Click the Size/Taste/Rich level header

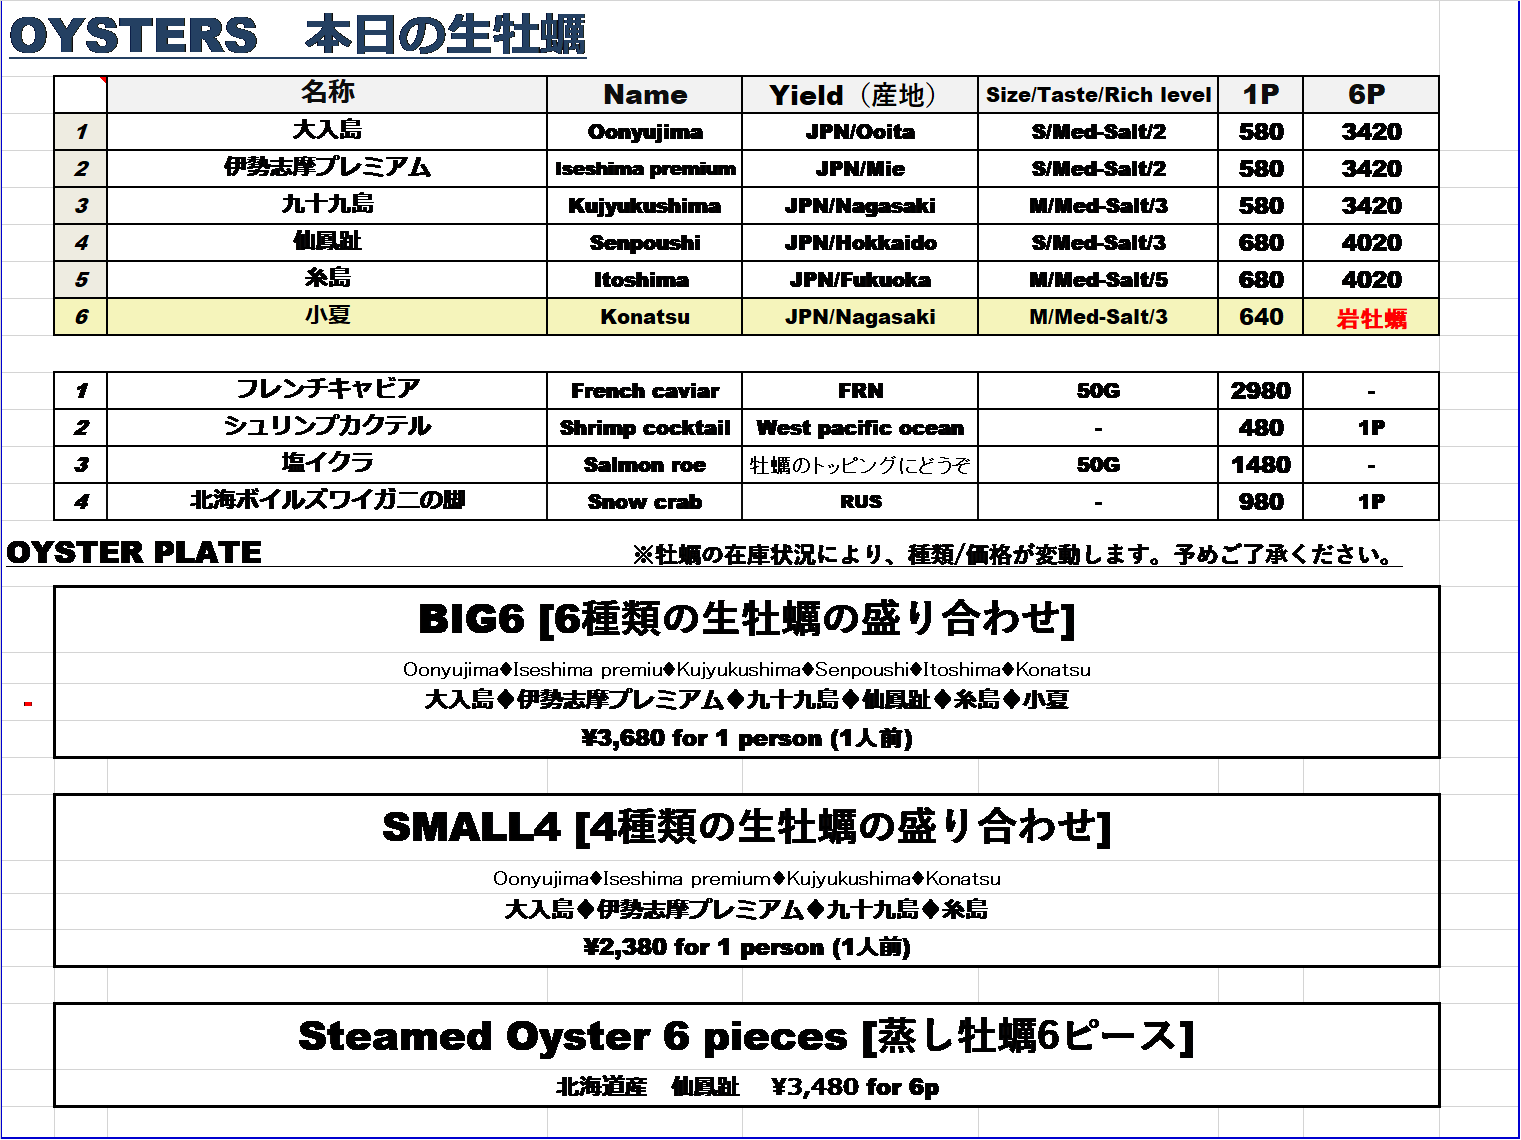click(x=1098, y=95)
